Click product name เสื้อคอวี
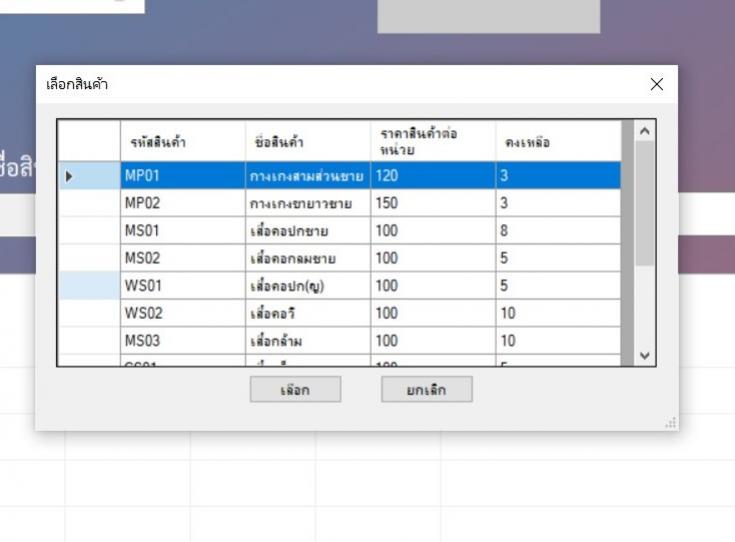 point(308,313)
